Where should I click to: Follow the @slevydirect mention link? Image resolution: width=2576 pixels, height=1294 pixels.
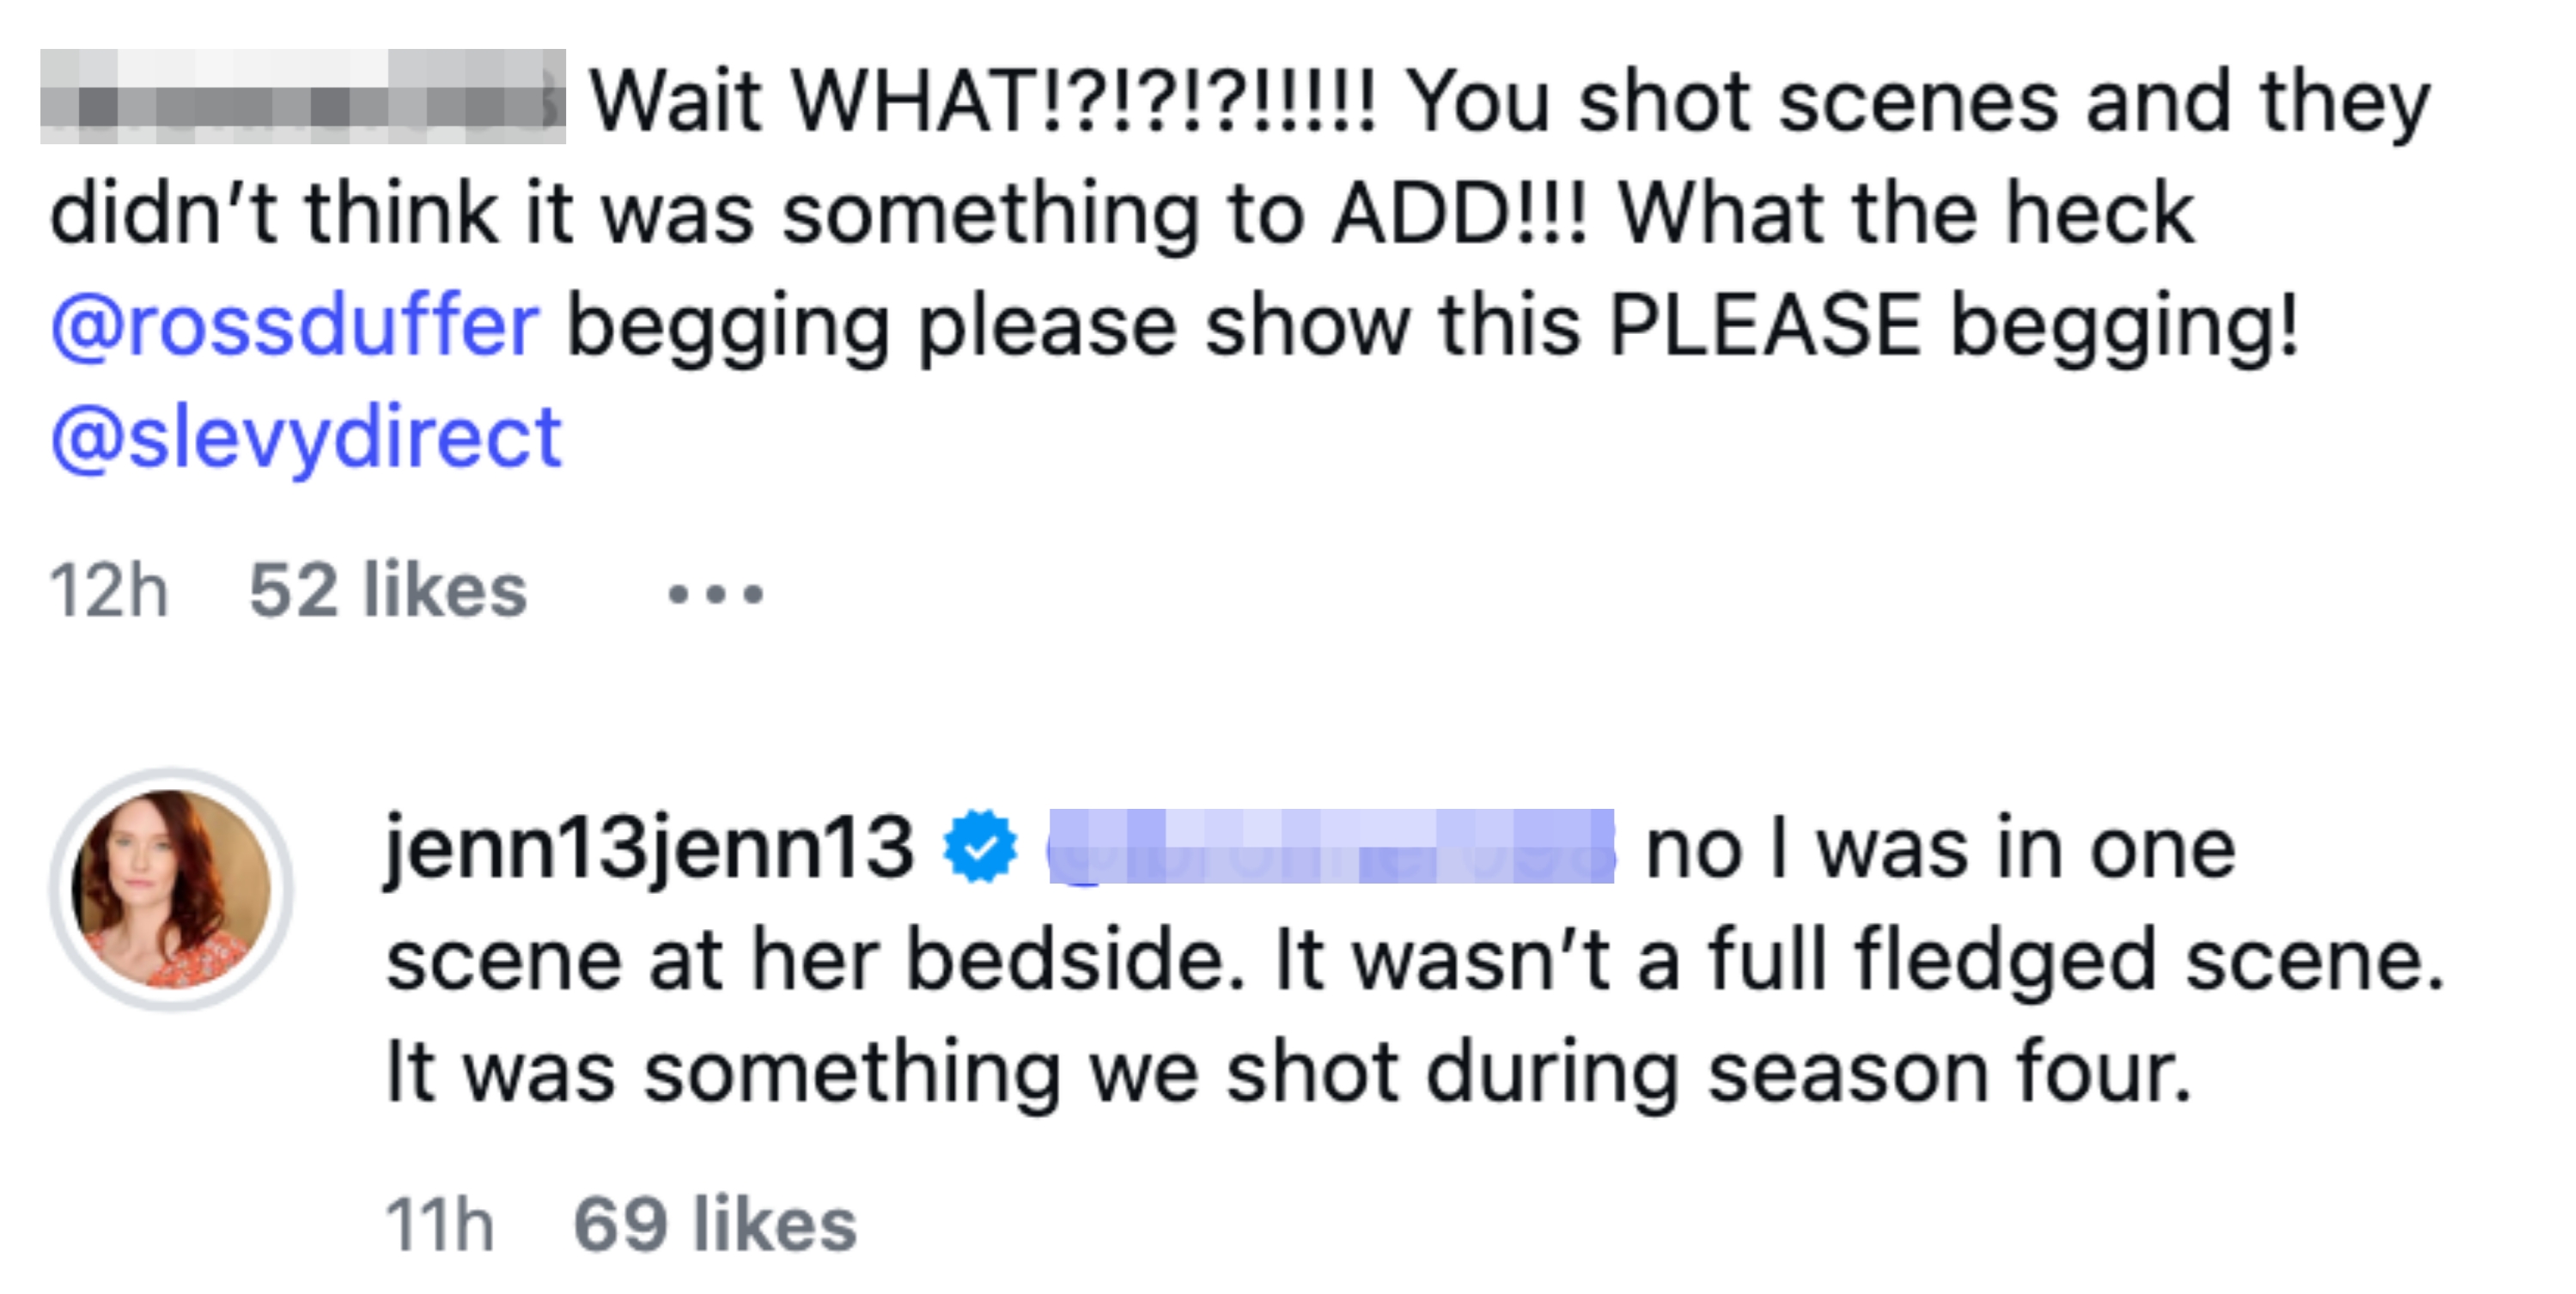(306, 437)
